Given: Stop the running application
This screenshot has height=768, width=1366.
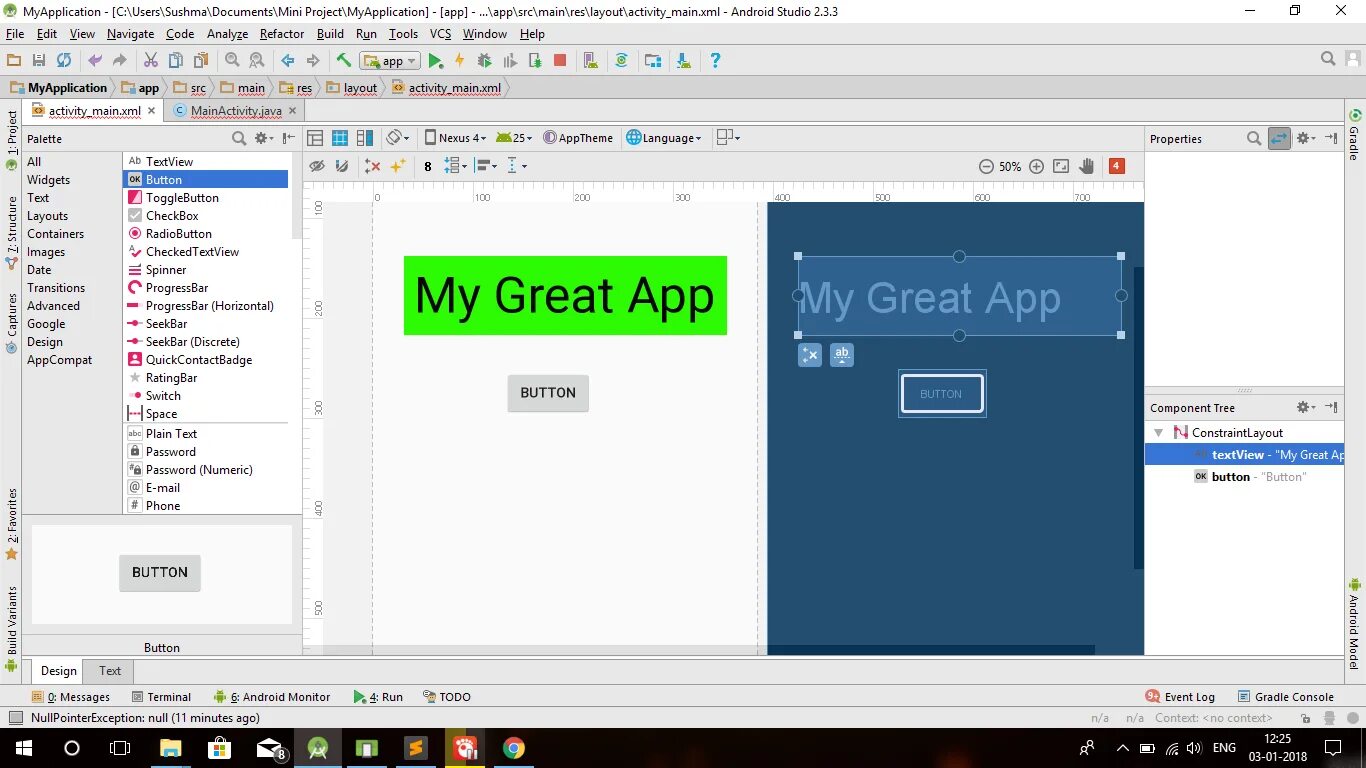Looking at the screenshot, I should [559, 60].
